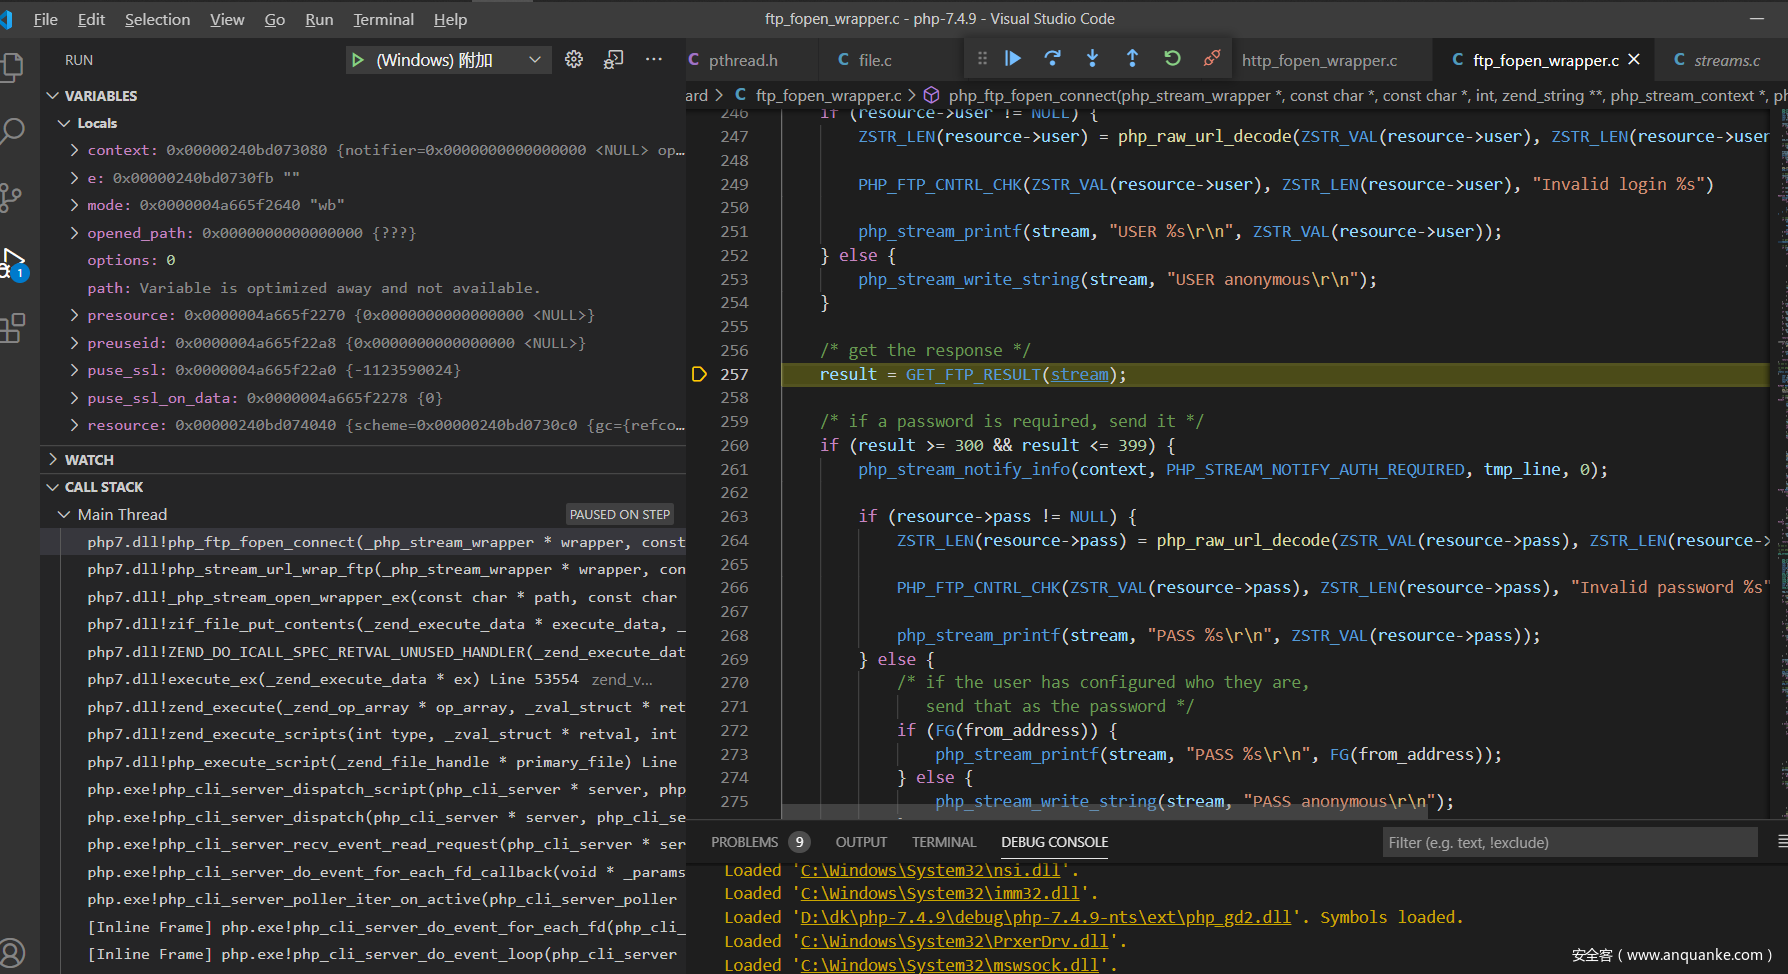Open the php_gd2.dll path link
Viewport: 1788px width, 974px height.
click(1045, 917)
